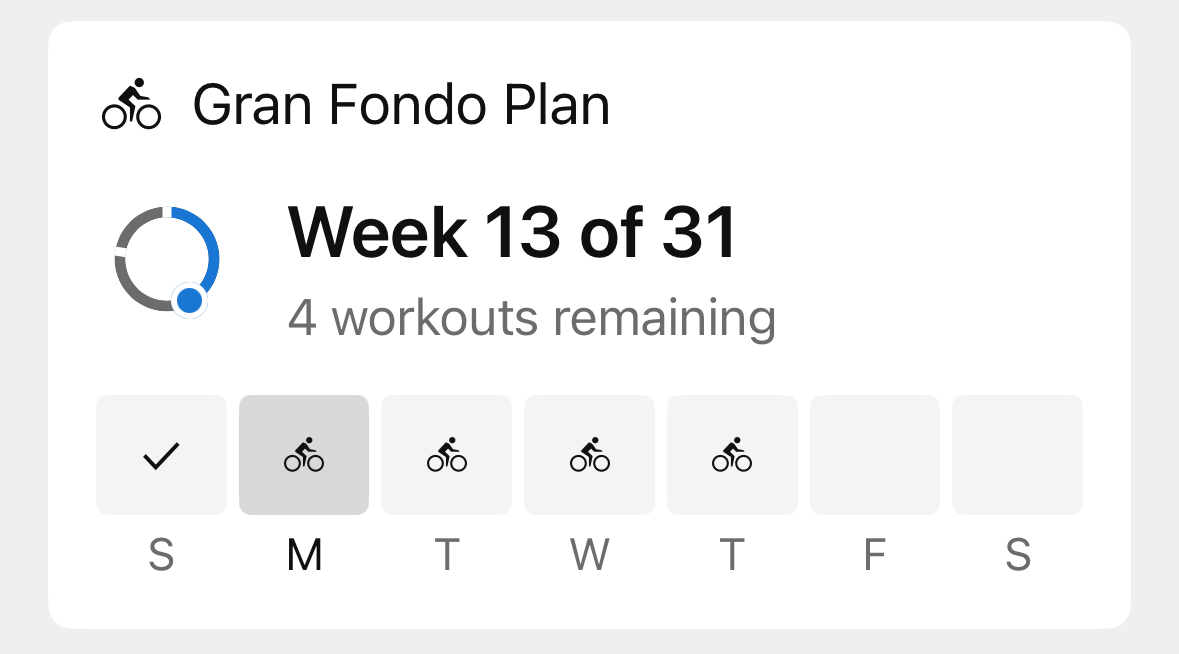Image resolution: width=1179 pixels, height=654 pixels.
Task: Open Tuesday's cycling workout icon
Action: (x=446, y=455)
